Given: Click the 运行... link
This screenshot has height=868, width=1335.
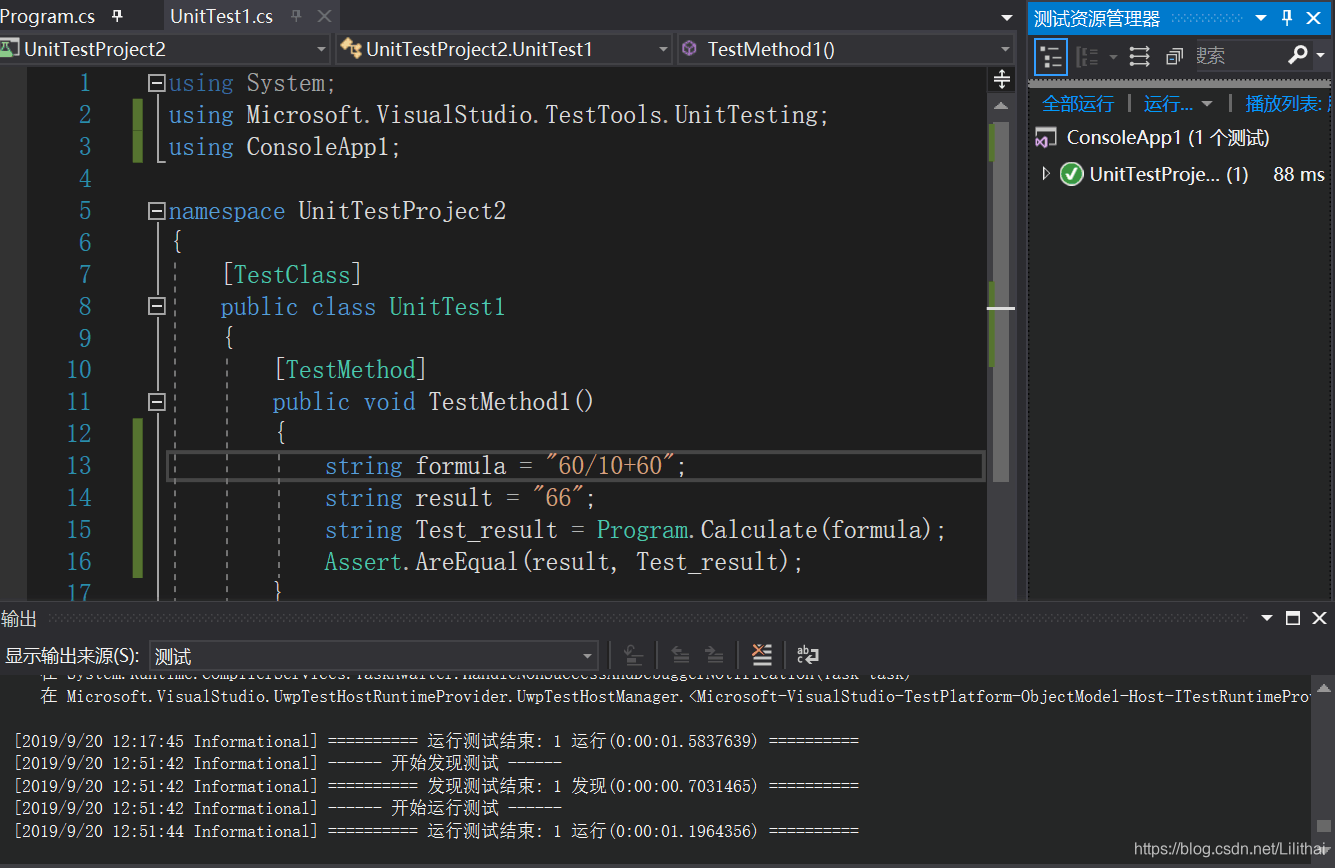Looking at the screenshot, I should (1168, 104).
